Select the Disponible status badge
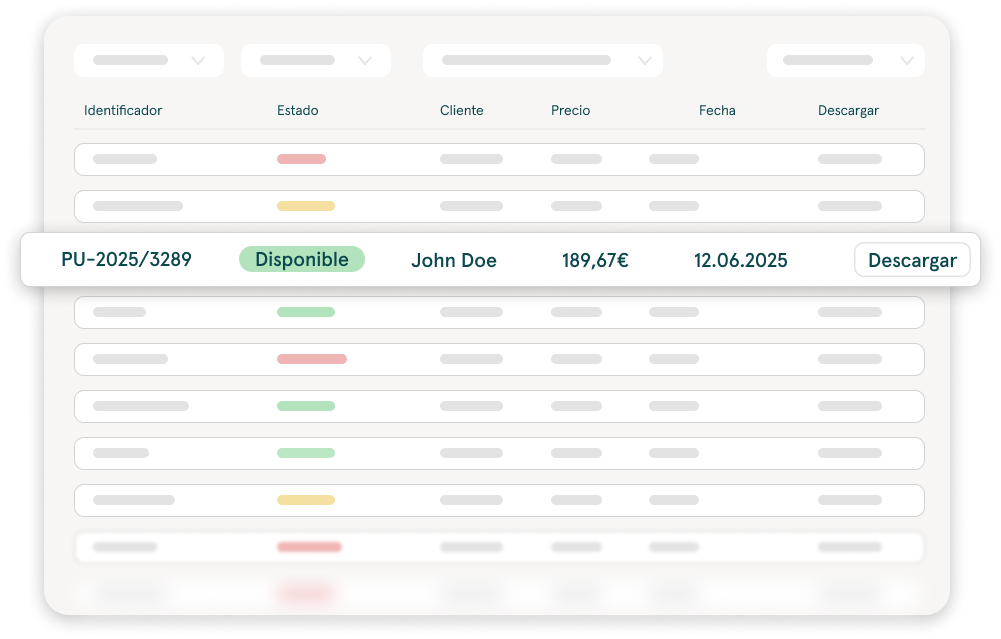Image resolution: width=1001 pixels, height=639 pixels. tap(302, 259)
